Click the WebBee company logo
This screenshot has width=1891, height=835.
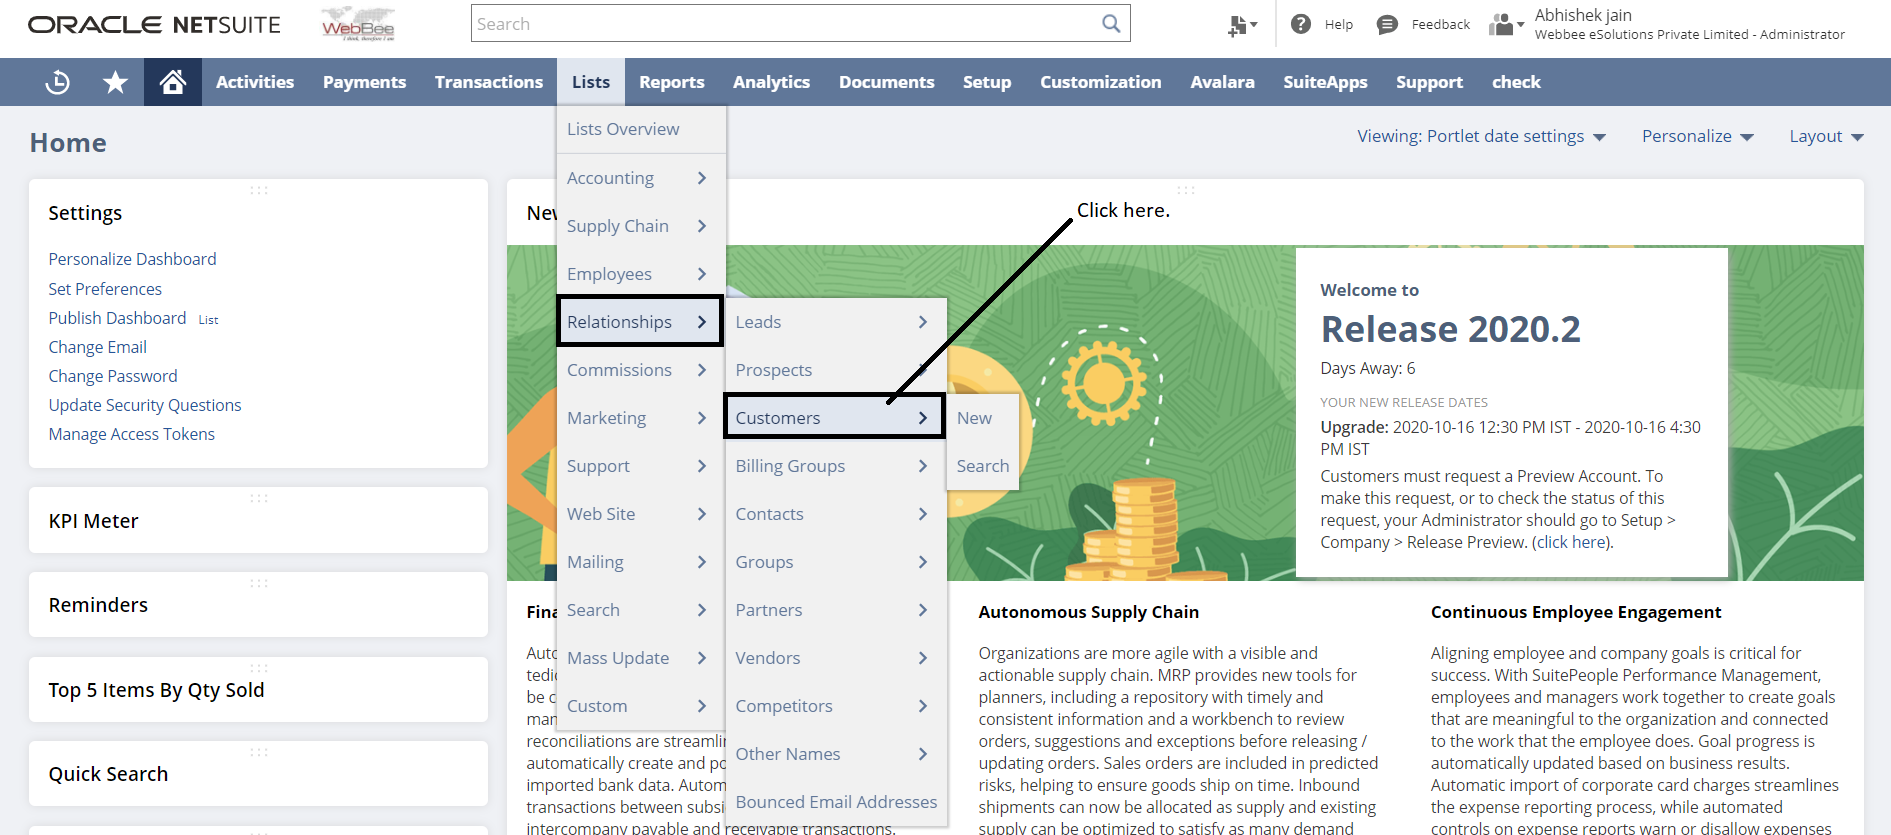pos(358,25)
